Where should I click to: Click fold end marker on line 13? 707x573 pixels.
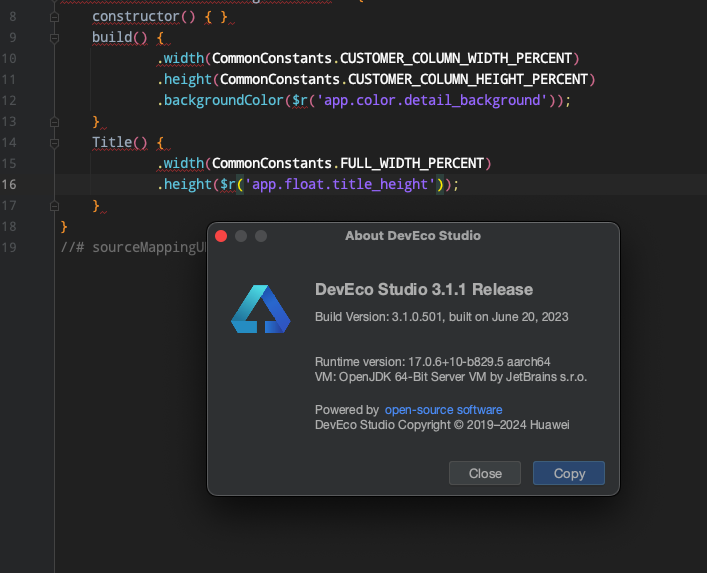54,122
